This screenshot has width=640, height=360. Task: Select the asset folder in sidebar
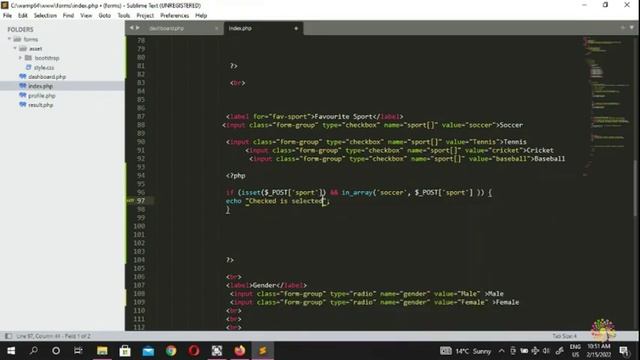[x=36, y=49]
